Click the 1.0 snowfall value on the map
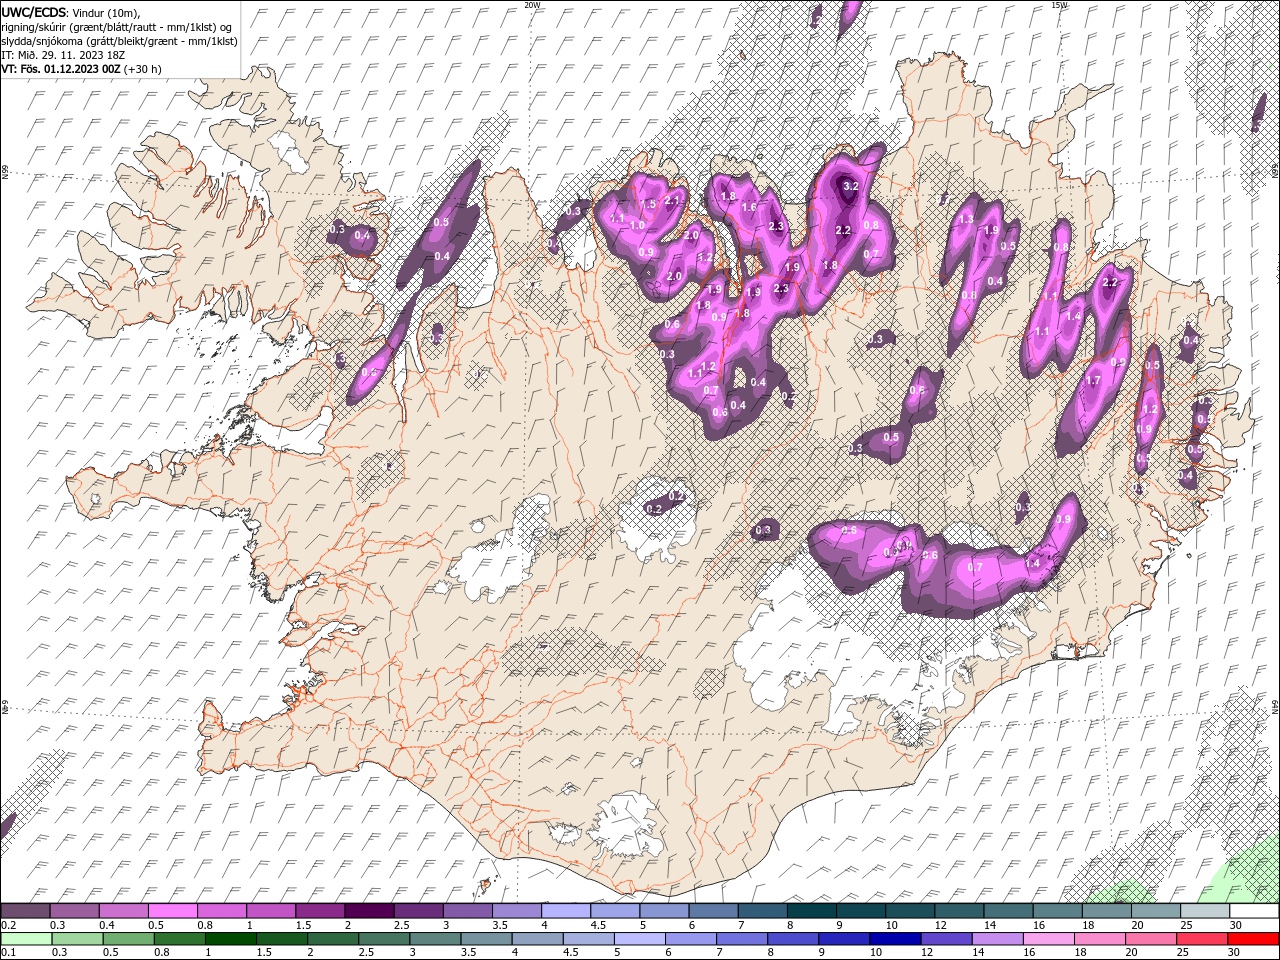 pyautogui.click(x=637, y=226)
